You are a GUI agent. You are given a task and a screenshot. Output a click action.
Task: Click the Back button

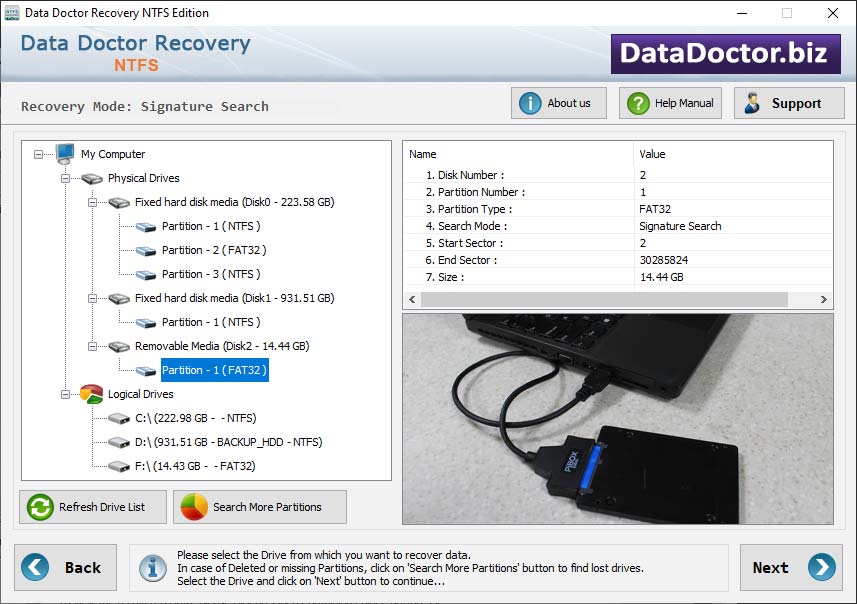(x=65, y=567)
